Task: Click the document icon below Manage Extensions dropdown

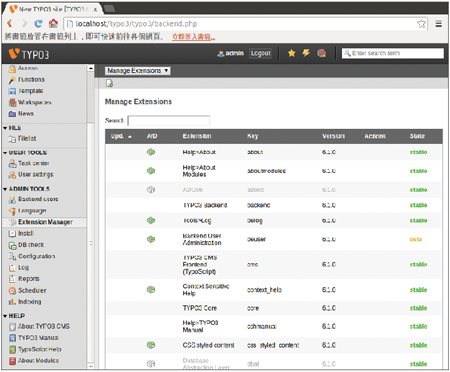Action: (109, 83)
